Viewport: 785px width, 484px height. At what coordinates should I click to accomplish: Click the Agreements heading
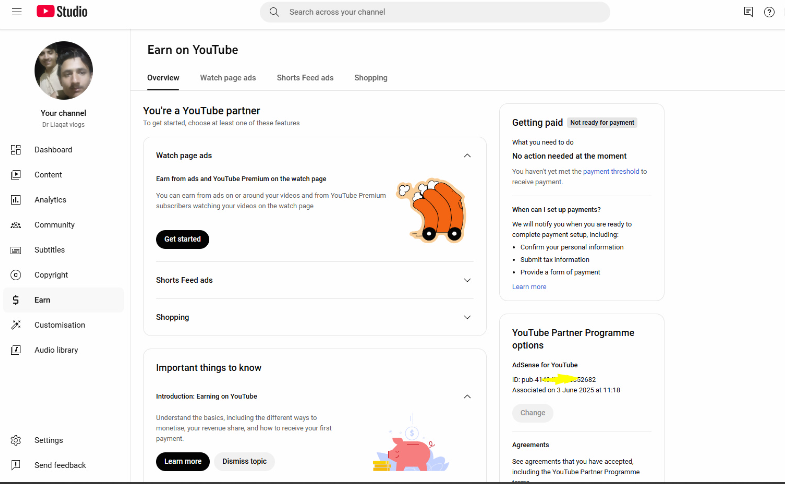pos(530,444)
